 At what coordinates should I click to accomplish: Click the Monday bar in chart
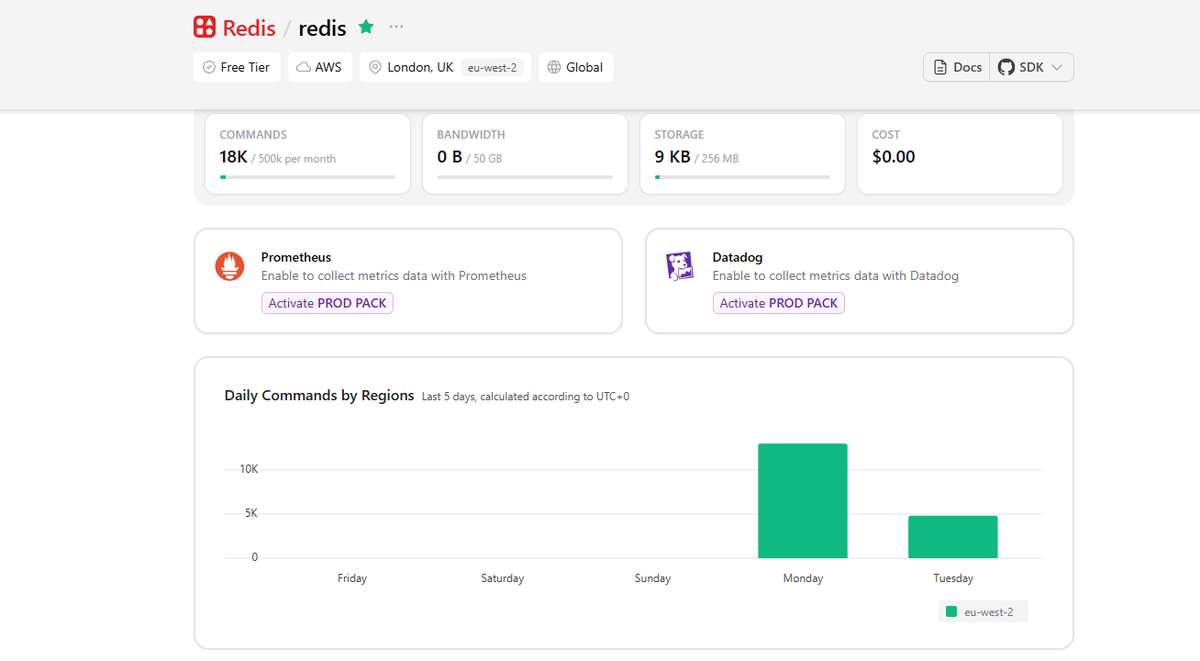(x=803, y=500)
